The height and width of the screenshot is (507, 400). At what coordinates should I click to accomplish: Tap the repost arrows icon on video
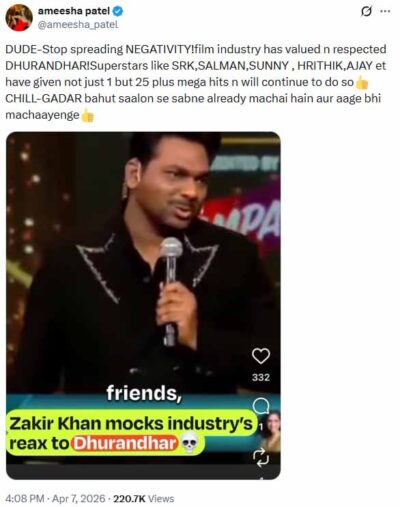pyautogui.click(x=261, y=457)
